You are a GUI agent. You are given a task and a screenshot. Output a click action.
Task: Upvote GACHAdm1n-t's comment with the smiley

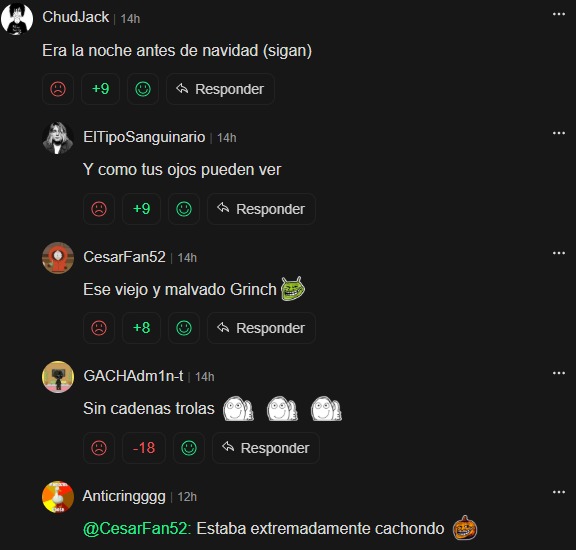click(x=189, y=448)
